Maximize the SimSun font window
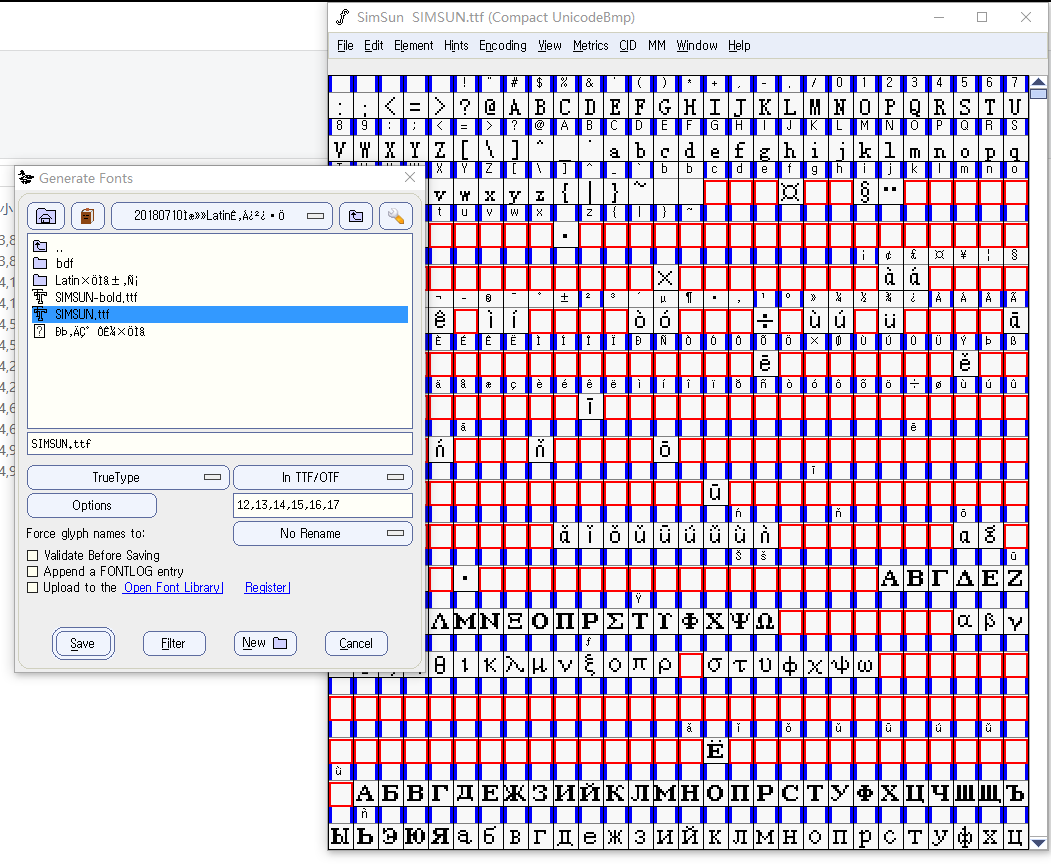The image size is (1051, 868). pos(982,17)
